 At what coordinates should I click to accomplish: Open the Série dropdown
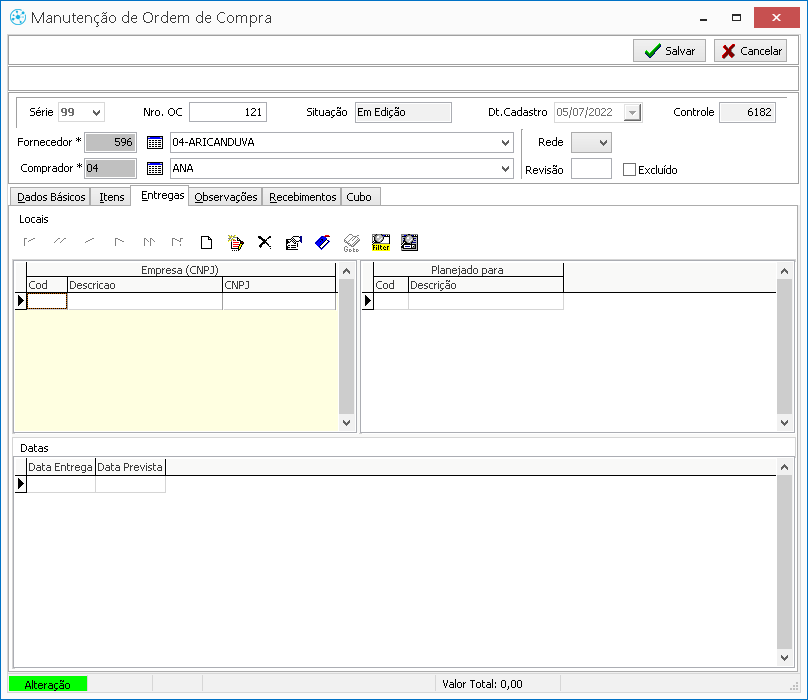coord(96,112)
